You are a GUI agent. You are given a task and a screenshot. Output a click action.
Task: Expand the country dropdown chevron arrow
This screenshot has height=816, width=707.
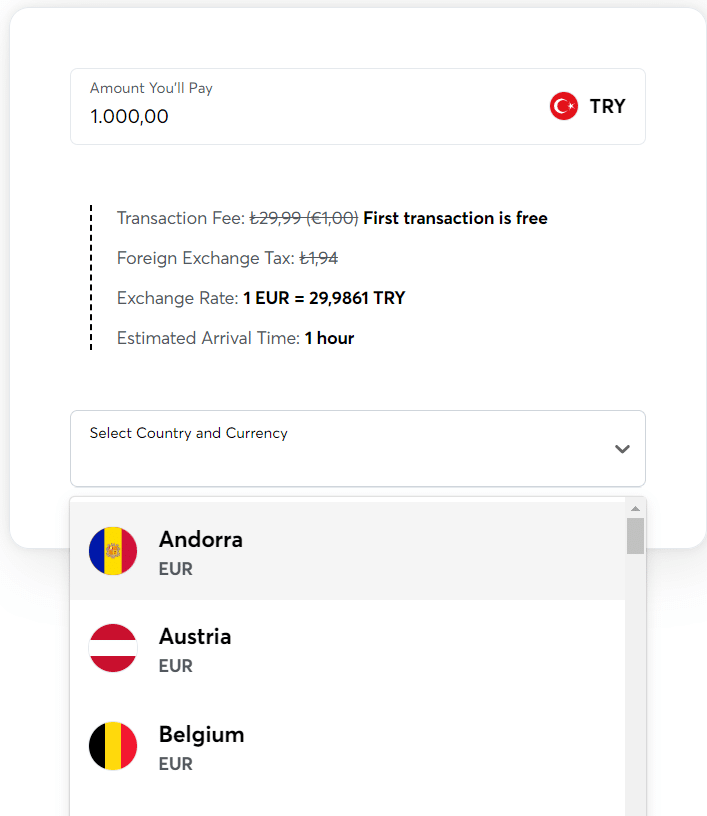click(622, 449)
